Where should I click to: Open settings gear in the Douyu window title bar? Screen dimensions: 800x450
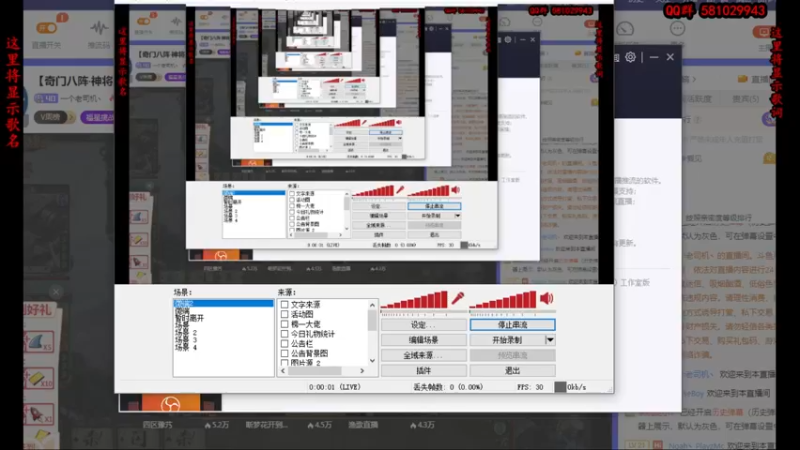631,57
